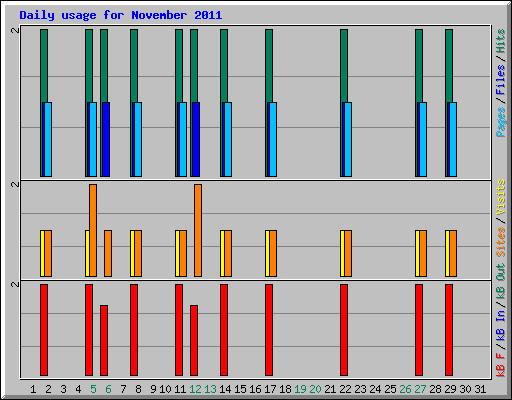512x400 pixels.
Task: Click the red kB bar for day 29
Action: (x=449, y=330)
